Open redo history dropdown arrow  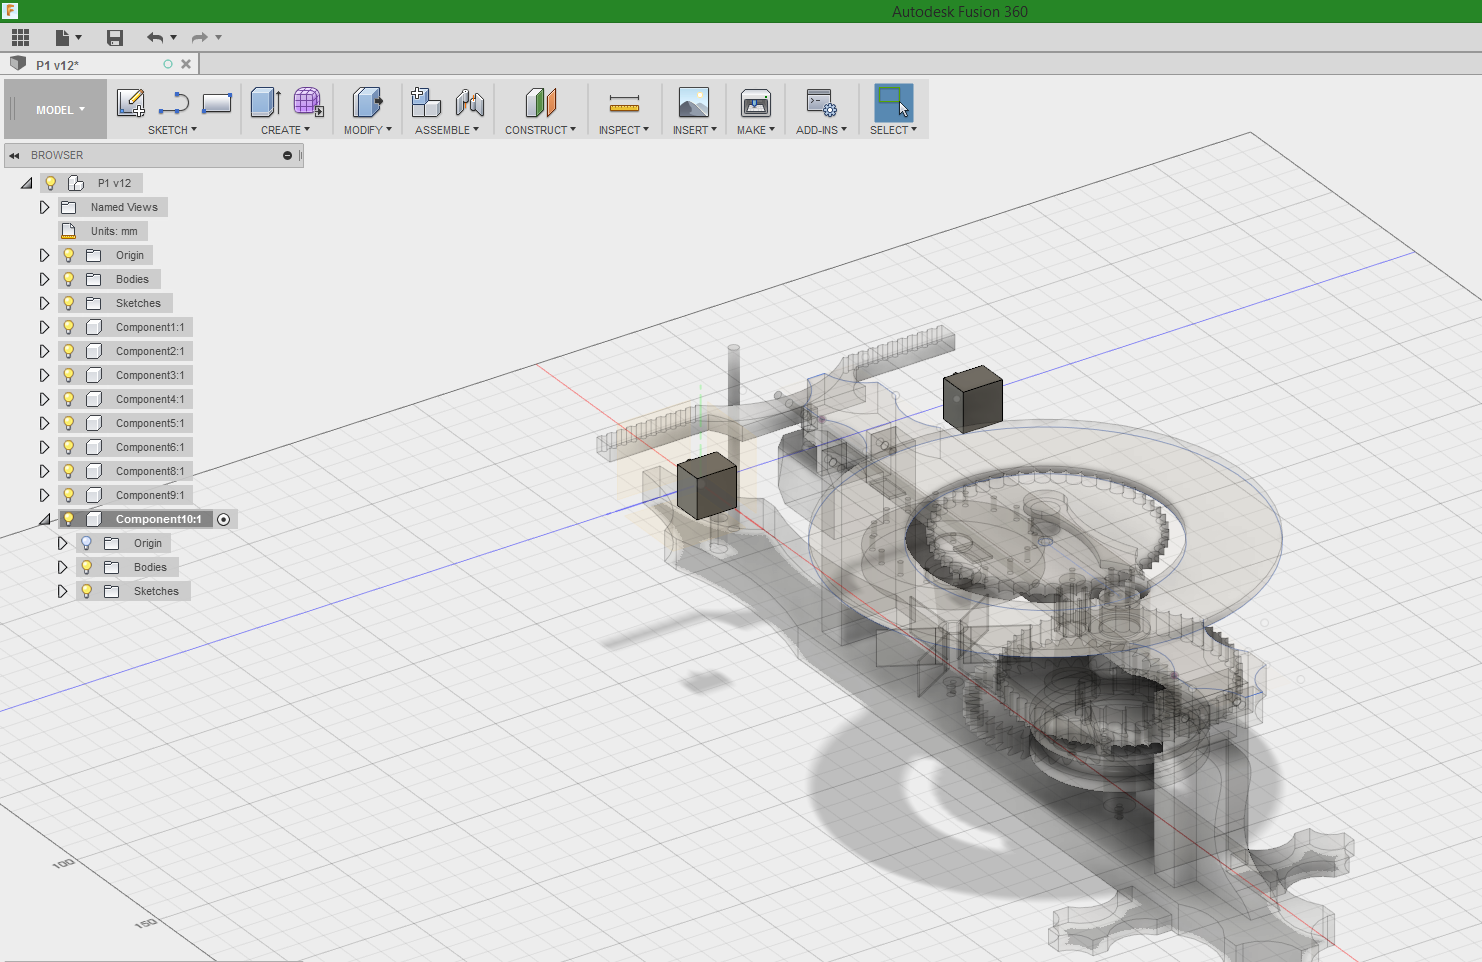(x=218, y=38)
